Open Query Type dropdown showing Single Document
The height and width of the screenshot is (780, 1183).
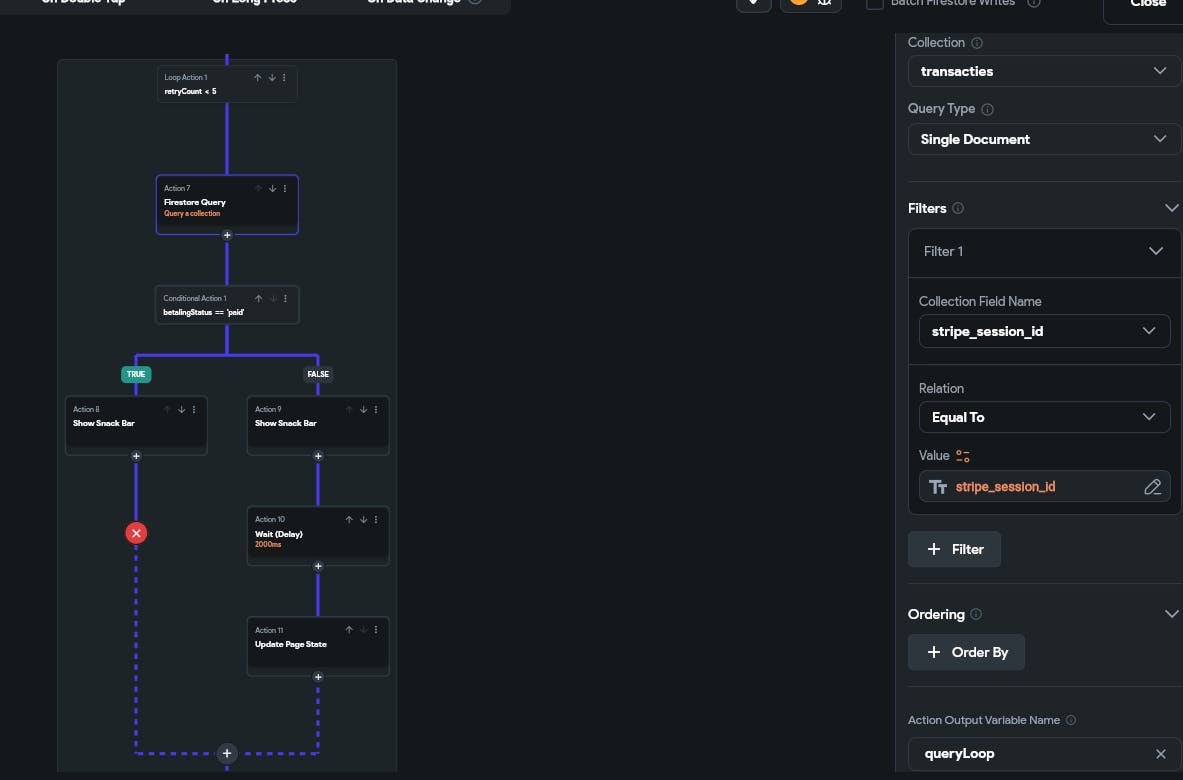[x=1044, y=140]
